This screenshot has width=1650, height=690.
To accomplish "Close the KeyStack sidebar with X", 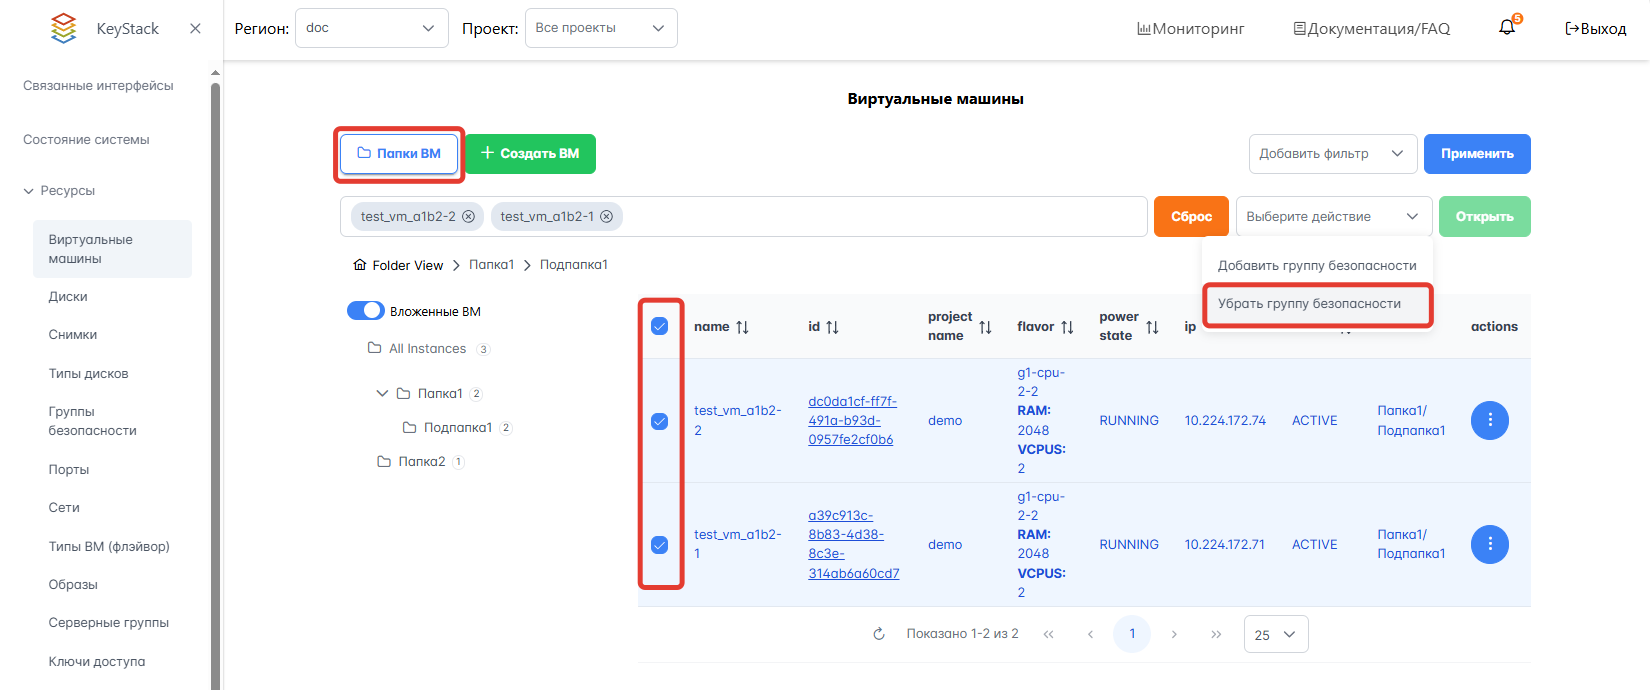I will pos(195,29).
